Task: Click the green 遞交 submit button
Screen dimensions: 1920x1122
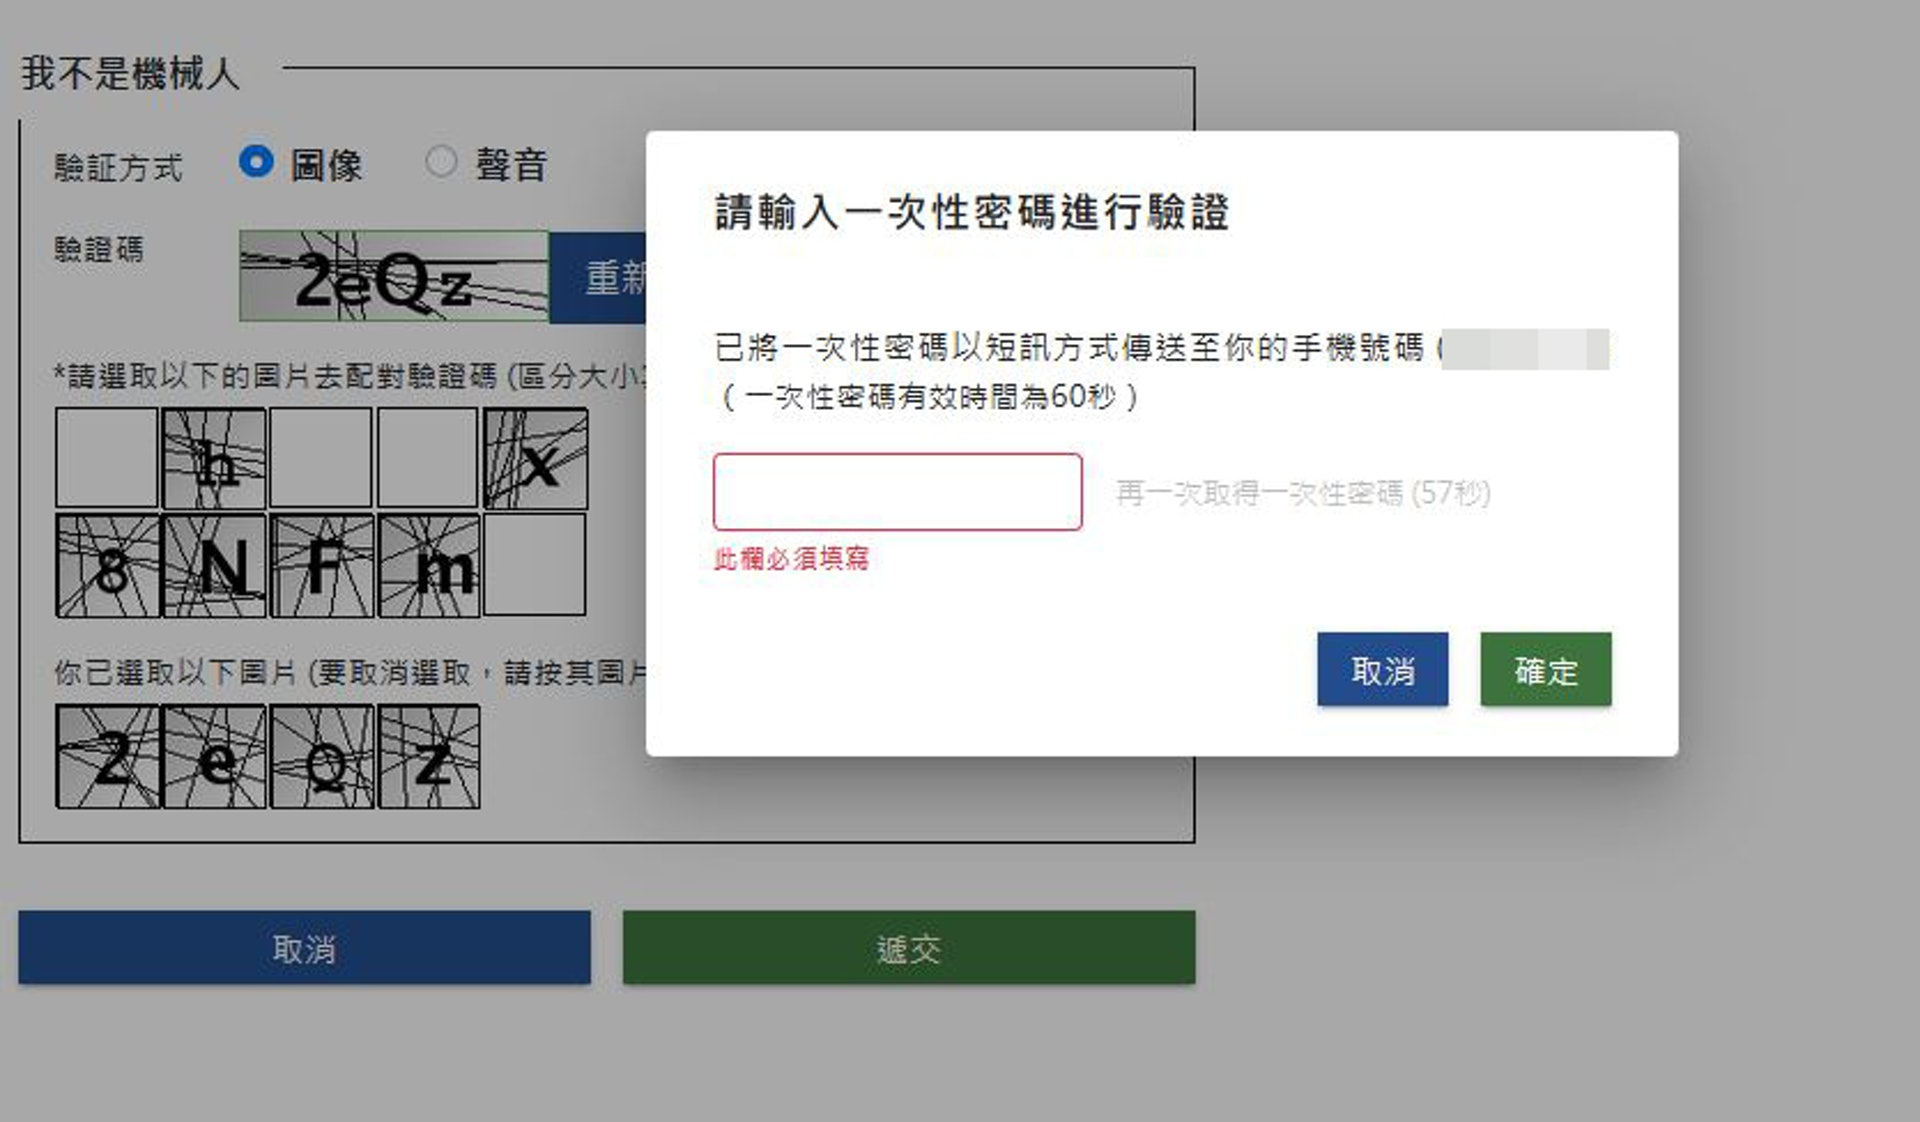Action: point(909,947)
